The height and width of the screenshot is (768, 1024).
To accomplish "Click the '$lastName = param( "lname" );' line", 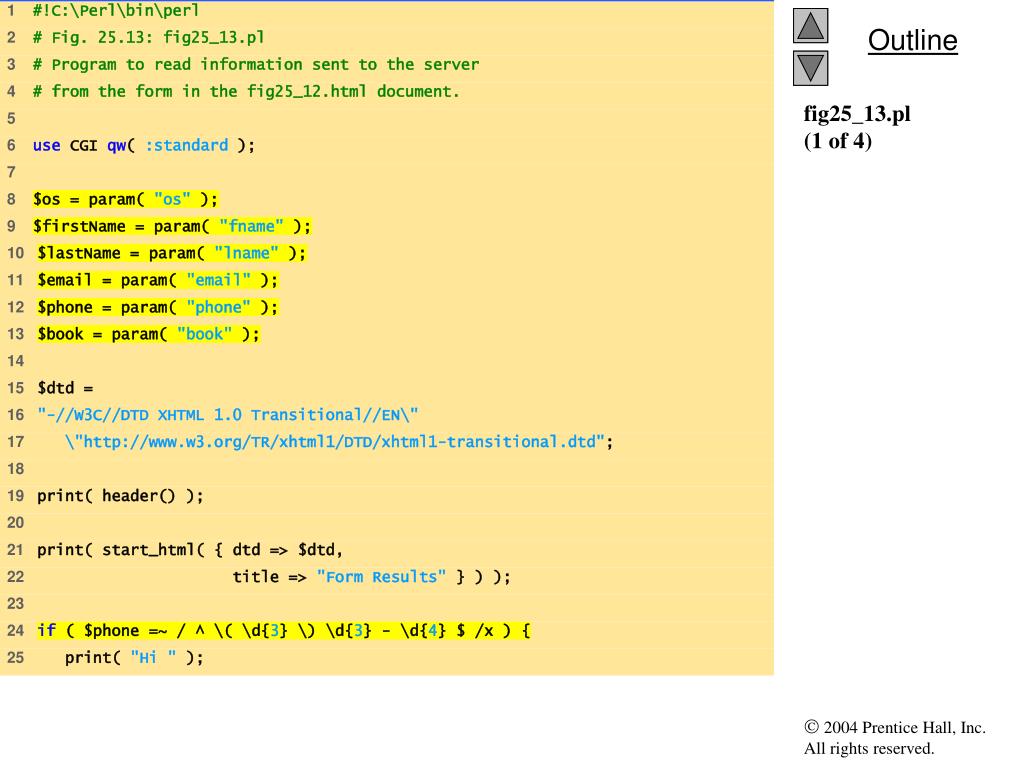I will coord(172,253).
